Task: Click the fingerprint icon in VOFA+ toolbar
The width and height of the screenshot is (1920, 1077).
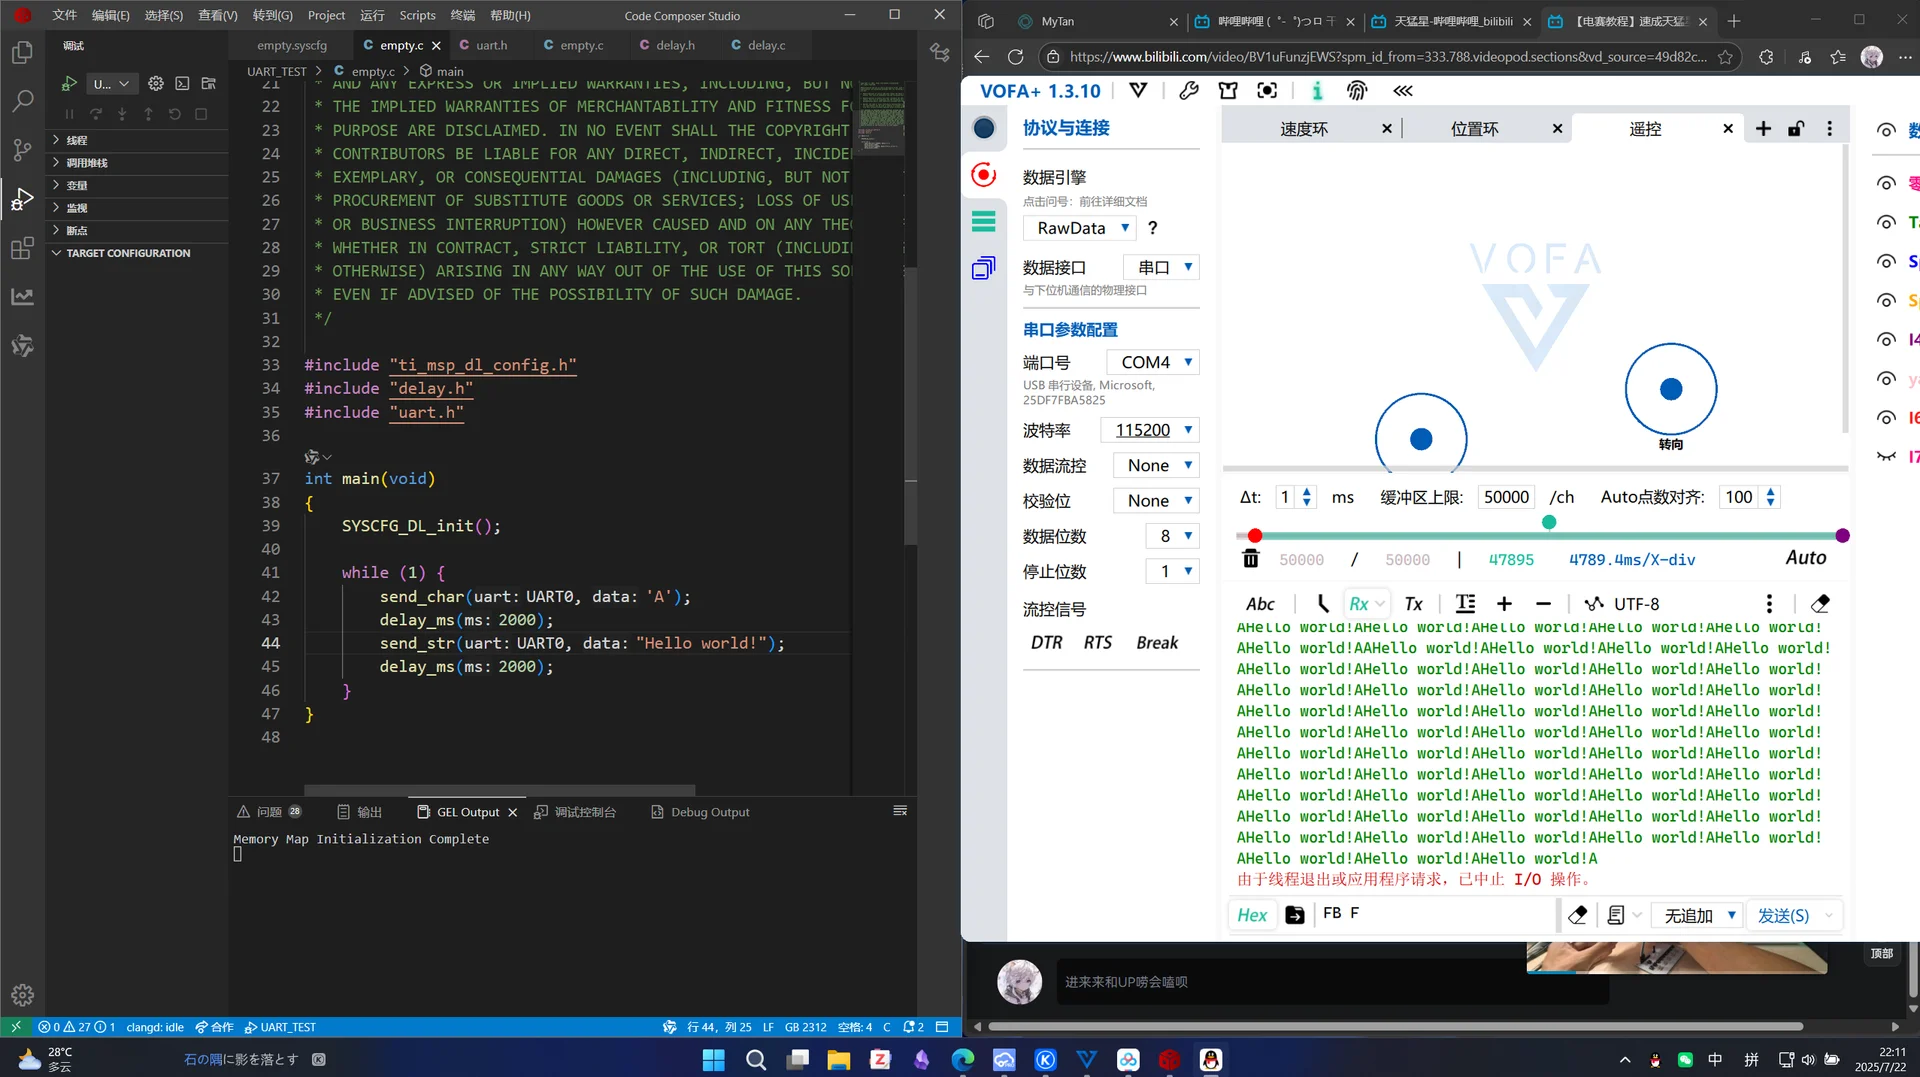Action: coord(1356,91)
